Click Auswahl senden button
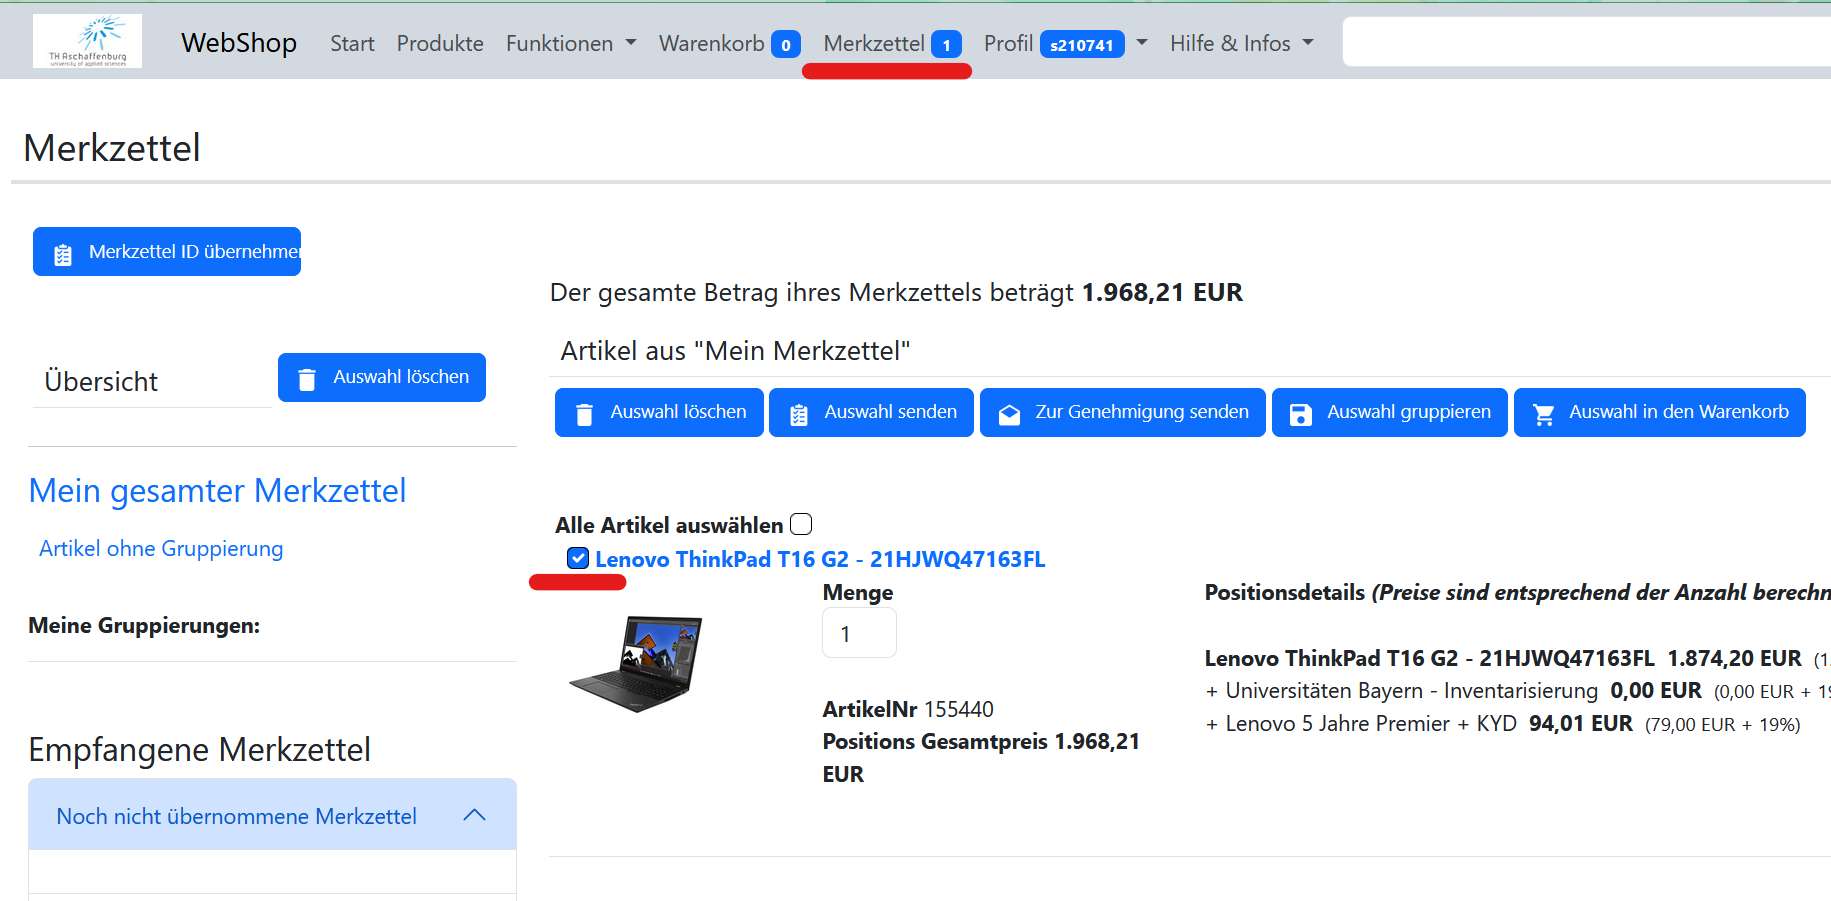This screenshot has width=1831, height=901. pos(871,412)
